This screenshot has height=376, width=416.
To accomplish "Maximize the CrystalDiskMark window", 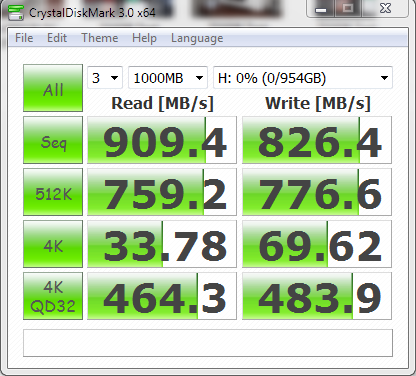I will 348,9.
